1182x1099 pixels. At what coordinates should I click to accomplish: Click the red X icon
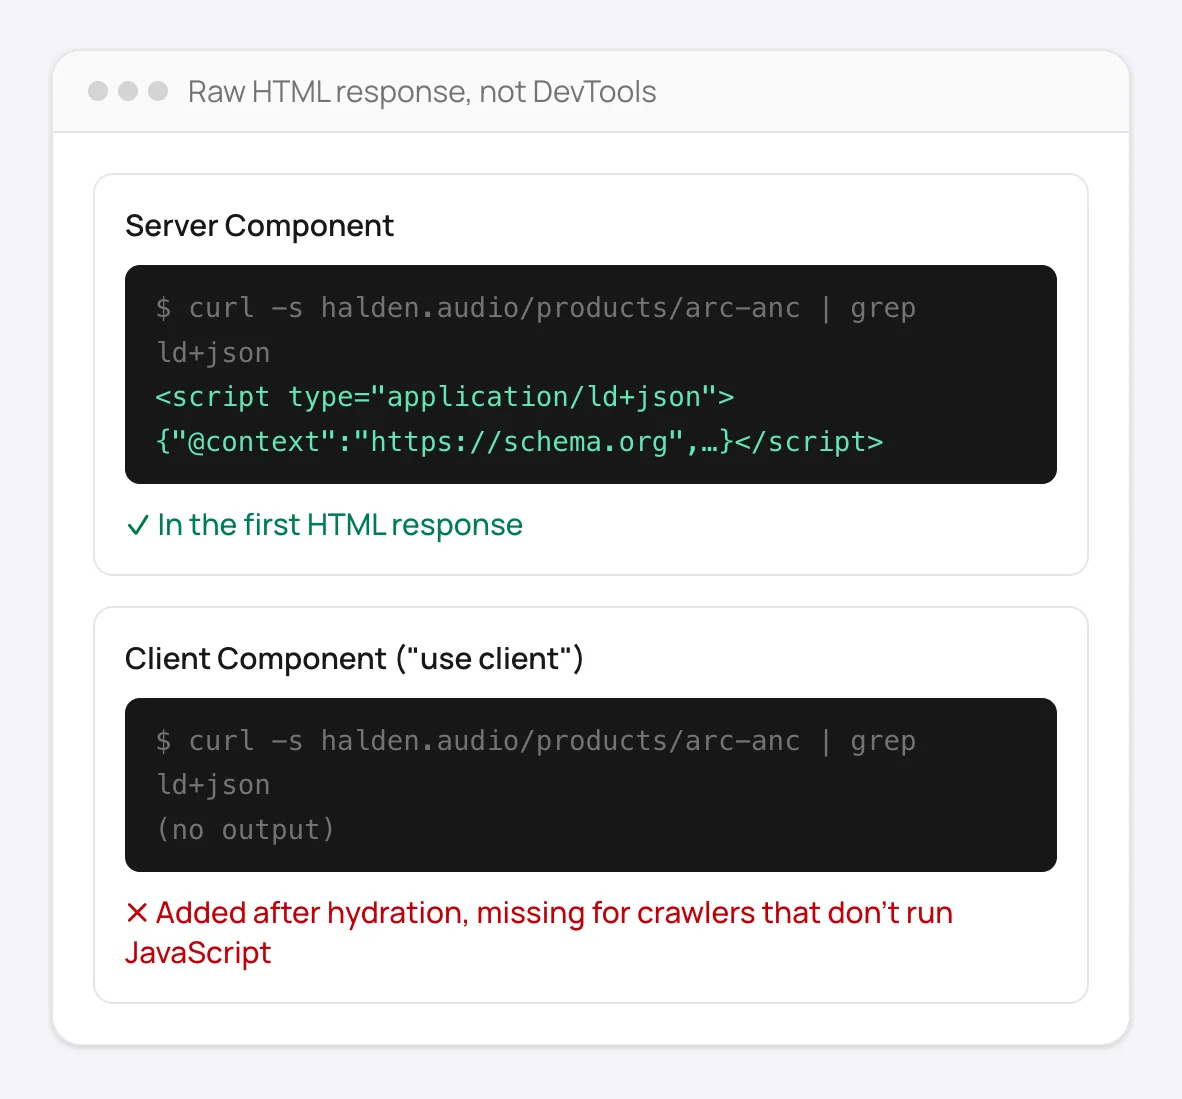136,913
